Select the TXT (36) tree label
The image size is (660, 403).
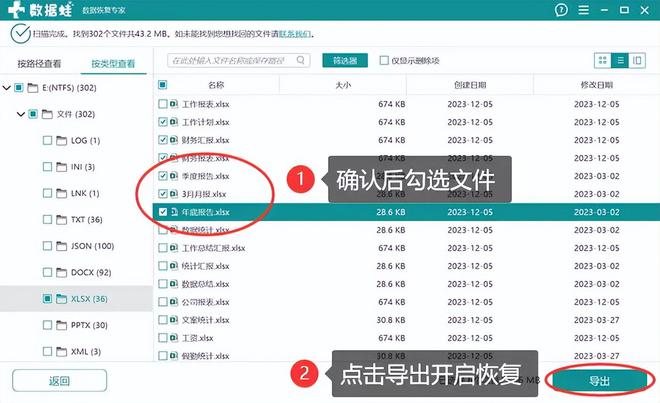(87, 220)
